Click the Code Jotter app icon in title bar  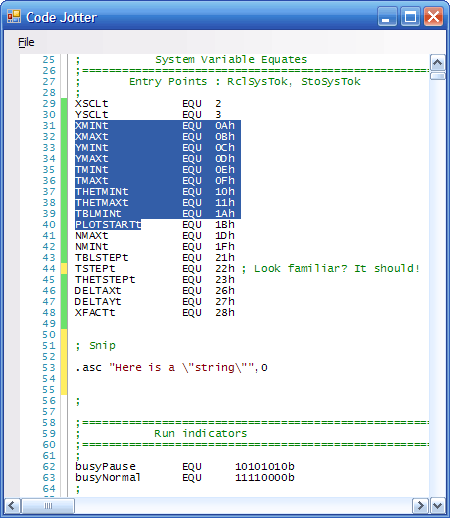(14, 16)
